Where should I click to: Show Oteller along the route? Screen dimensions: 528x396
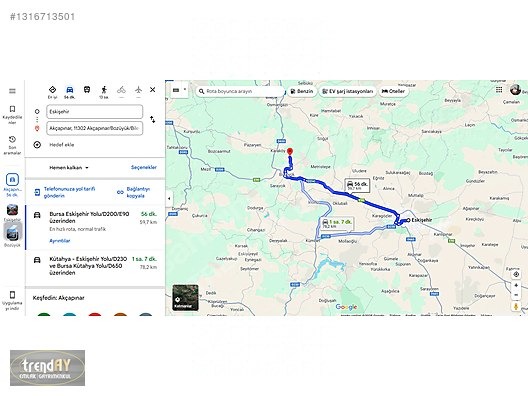point(393,91)
